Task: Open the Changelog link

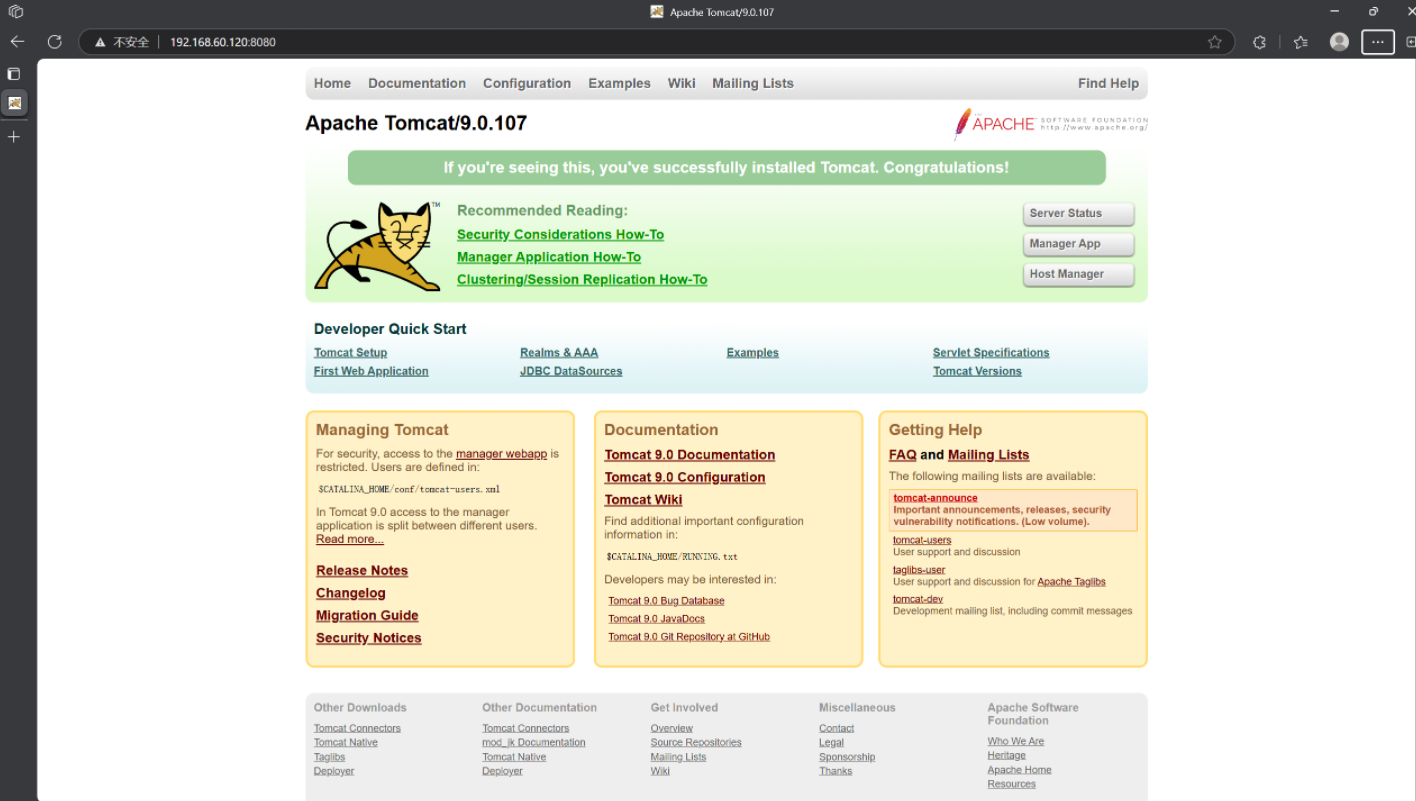Action: [x=351, y=593]
